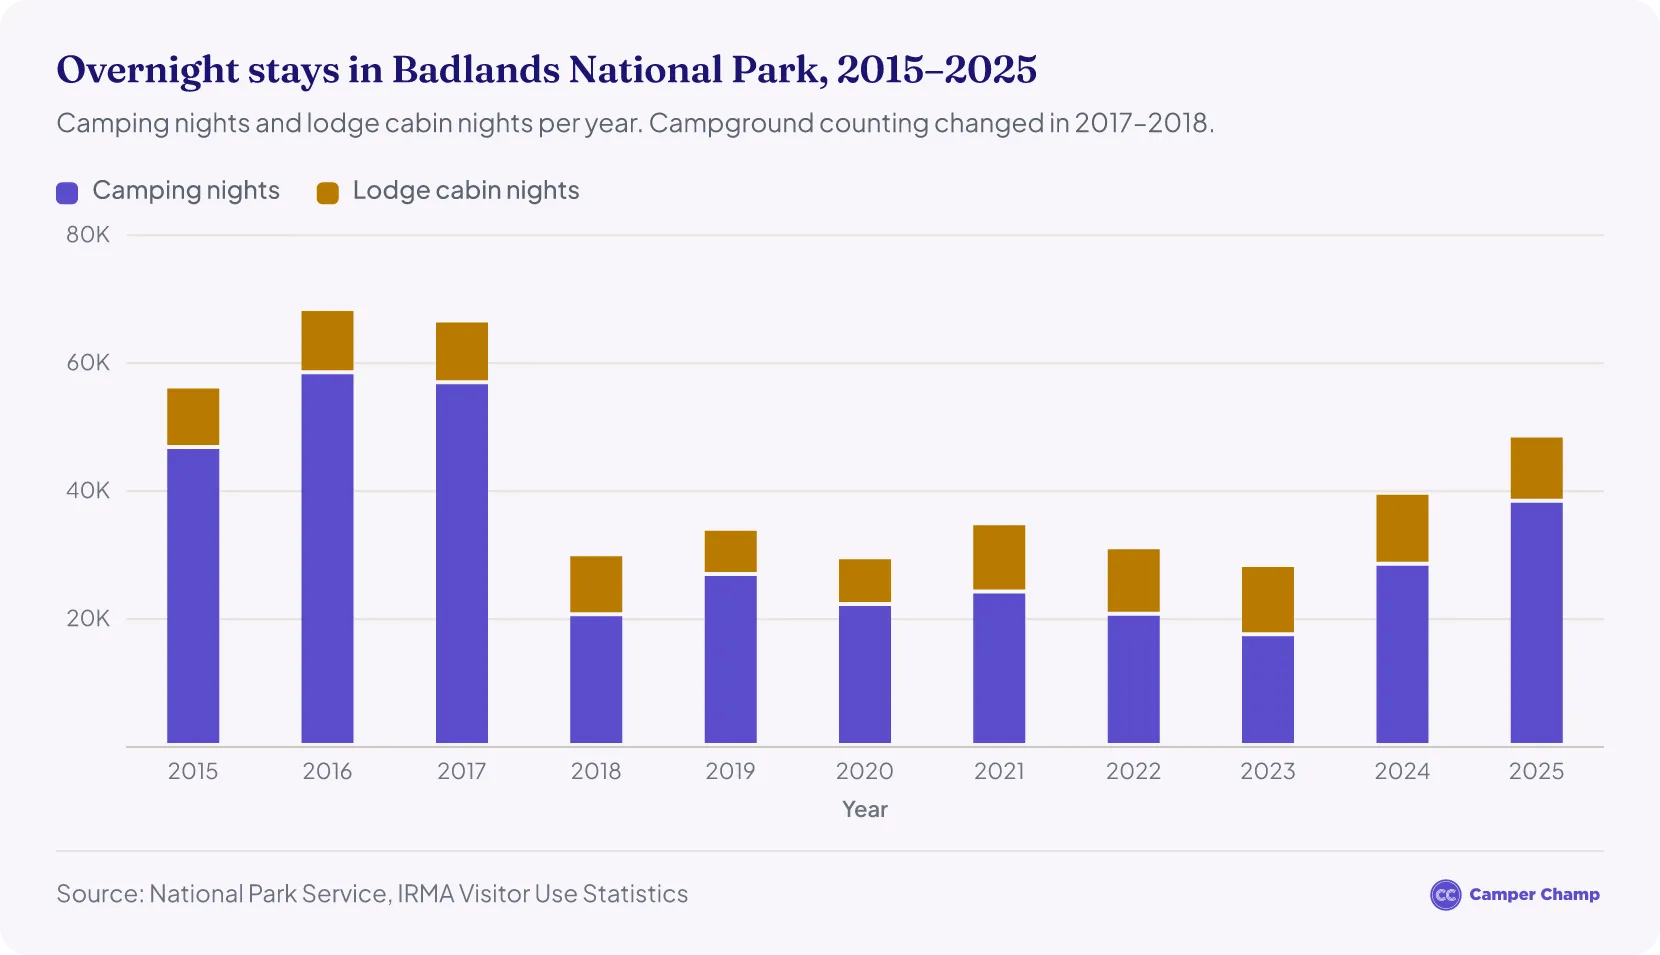The height and width of the screenshot is (955, 1660).
Task: Open the Camper Champ brand text
Action: pos(1534,895)
